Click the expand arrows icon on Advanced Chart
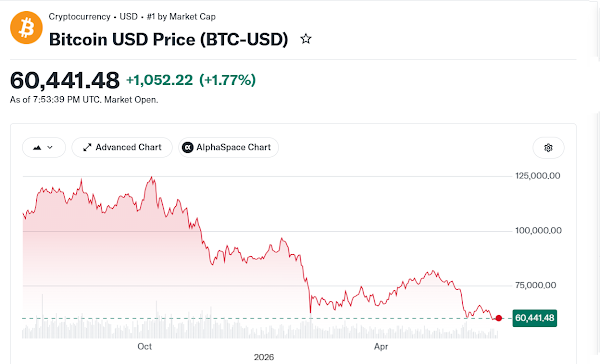This screenshot has height=364, width=600. tap(87, 147)
